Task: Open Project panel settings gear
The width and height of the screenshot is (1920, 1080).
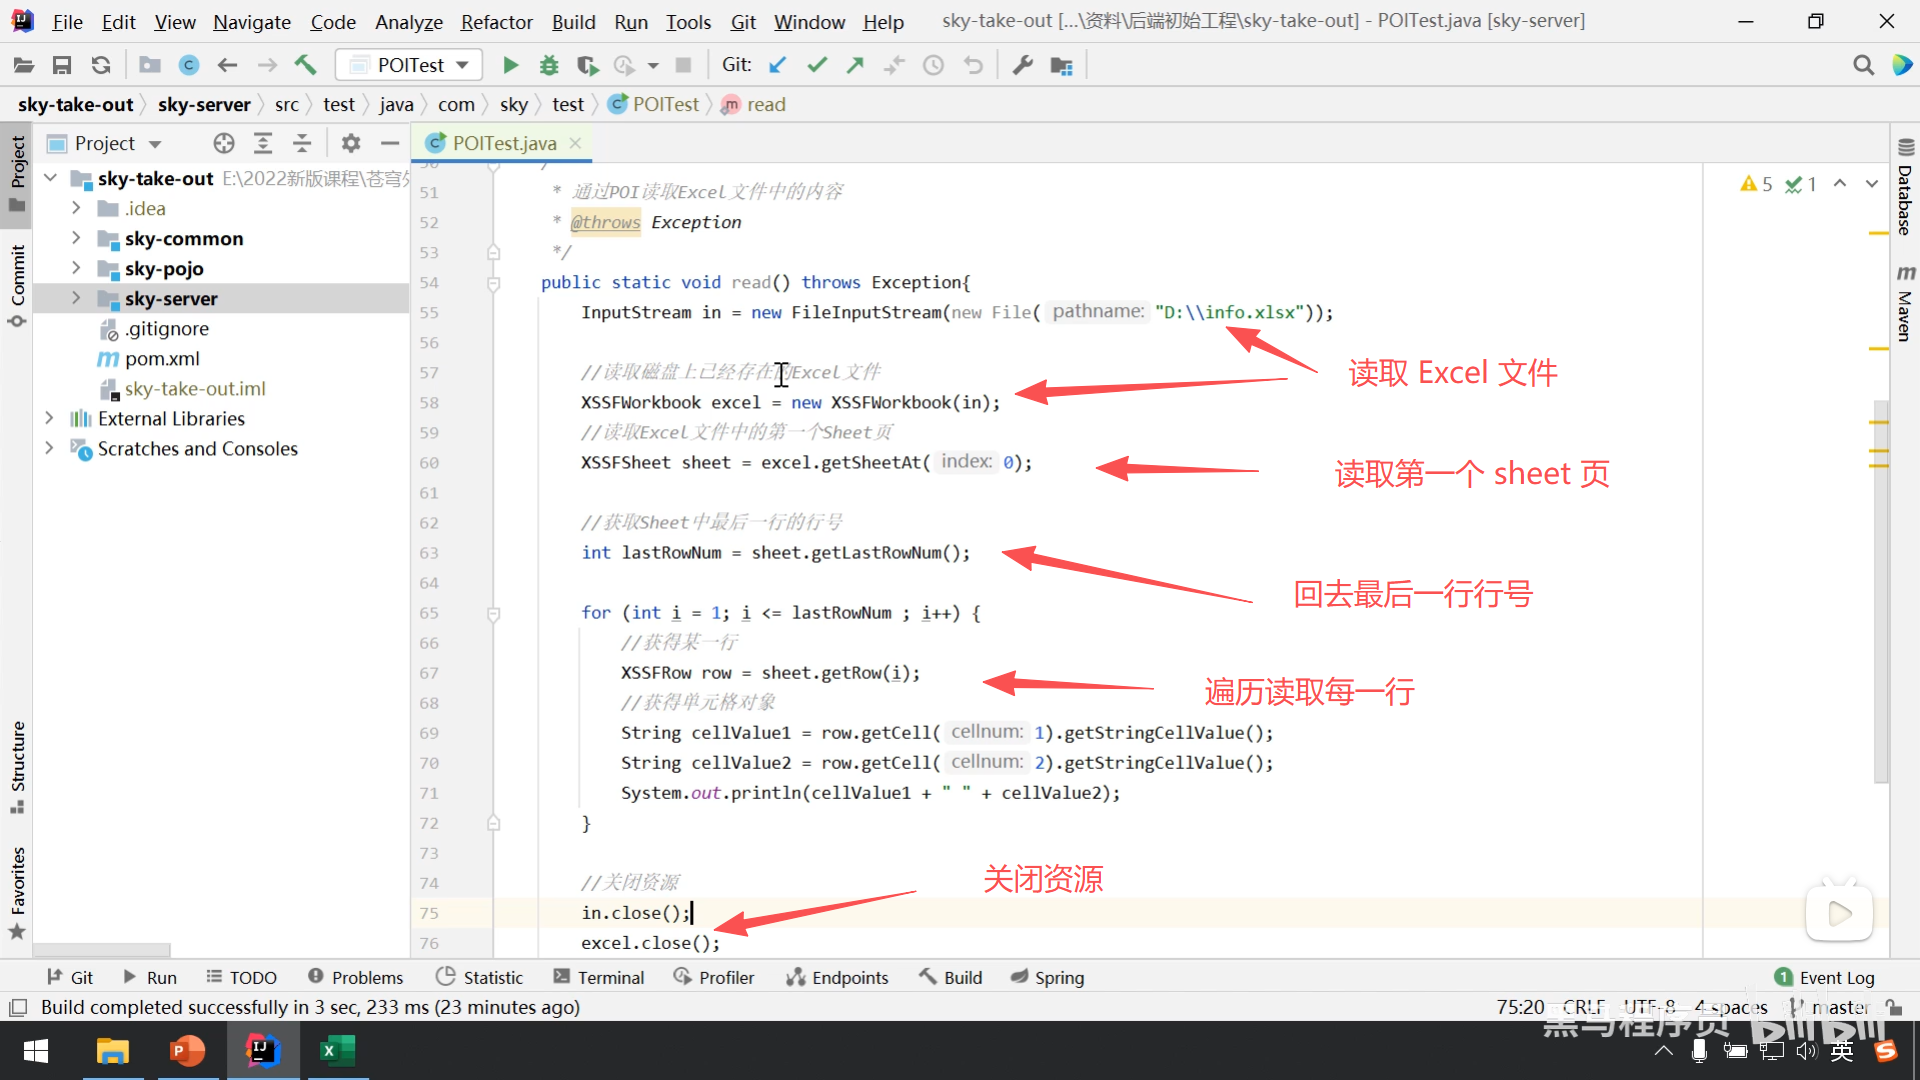Action: [350, 143]
